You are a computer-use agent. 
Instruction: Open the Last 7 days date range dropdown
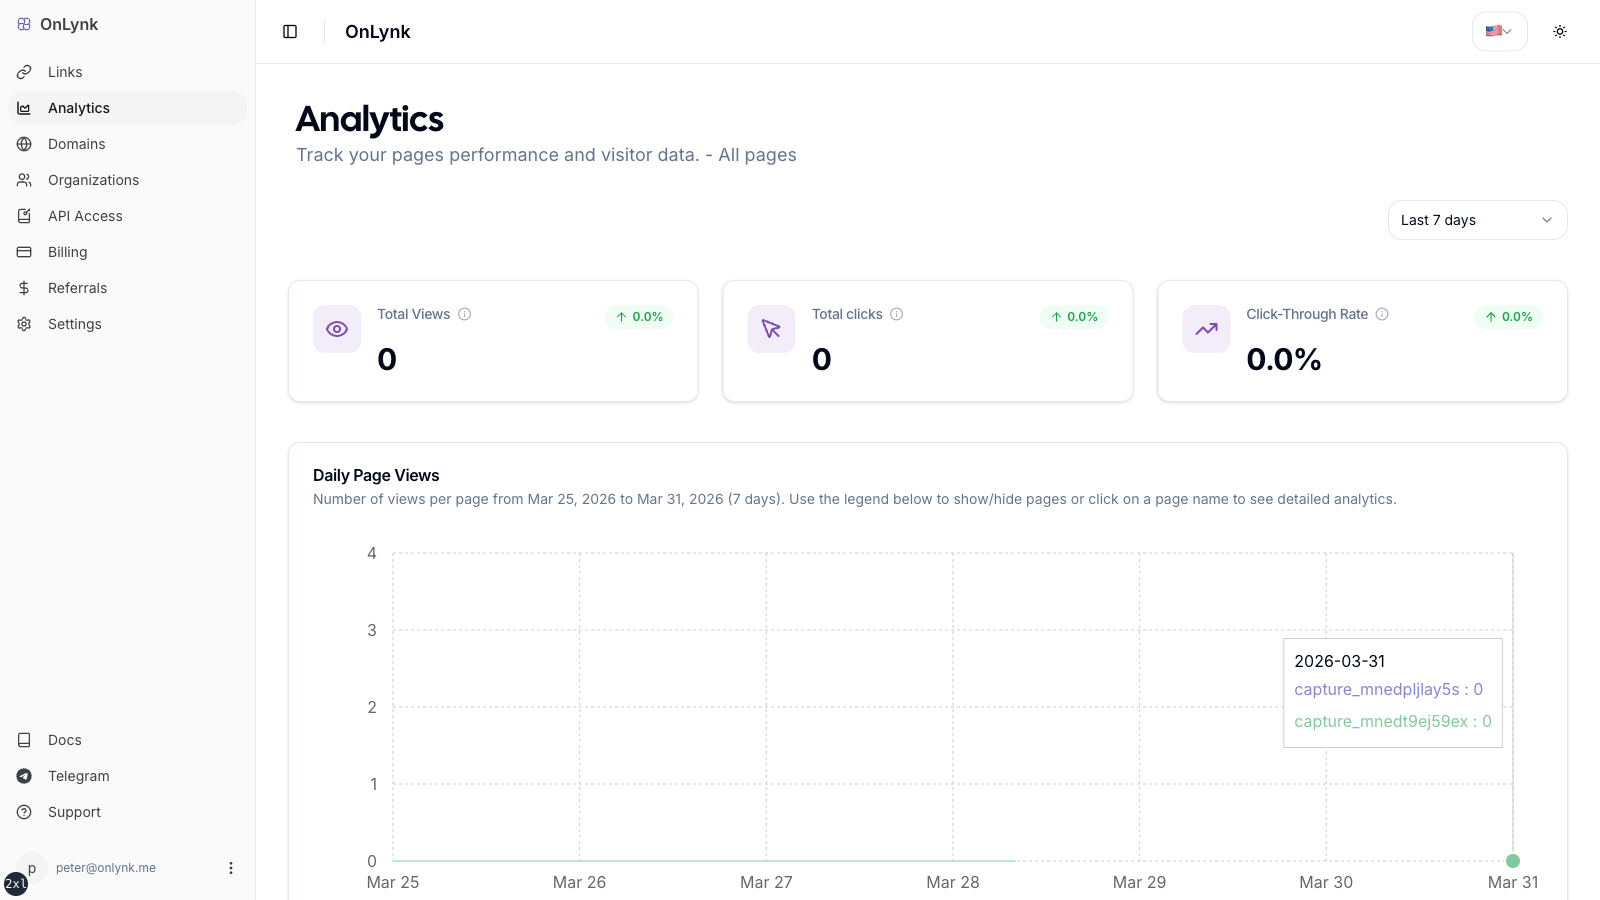tap(1477, 219)
